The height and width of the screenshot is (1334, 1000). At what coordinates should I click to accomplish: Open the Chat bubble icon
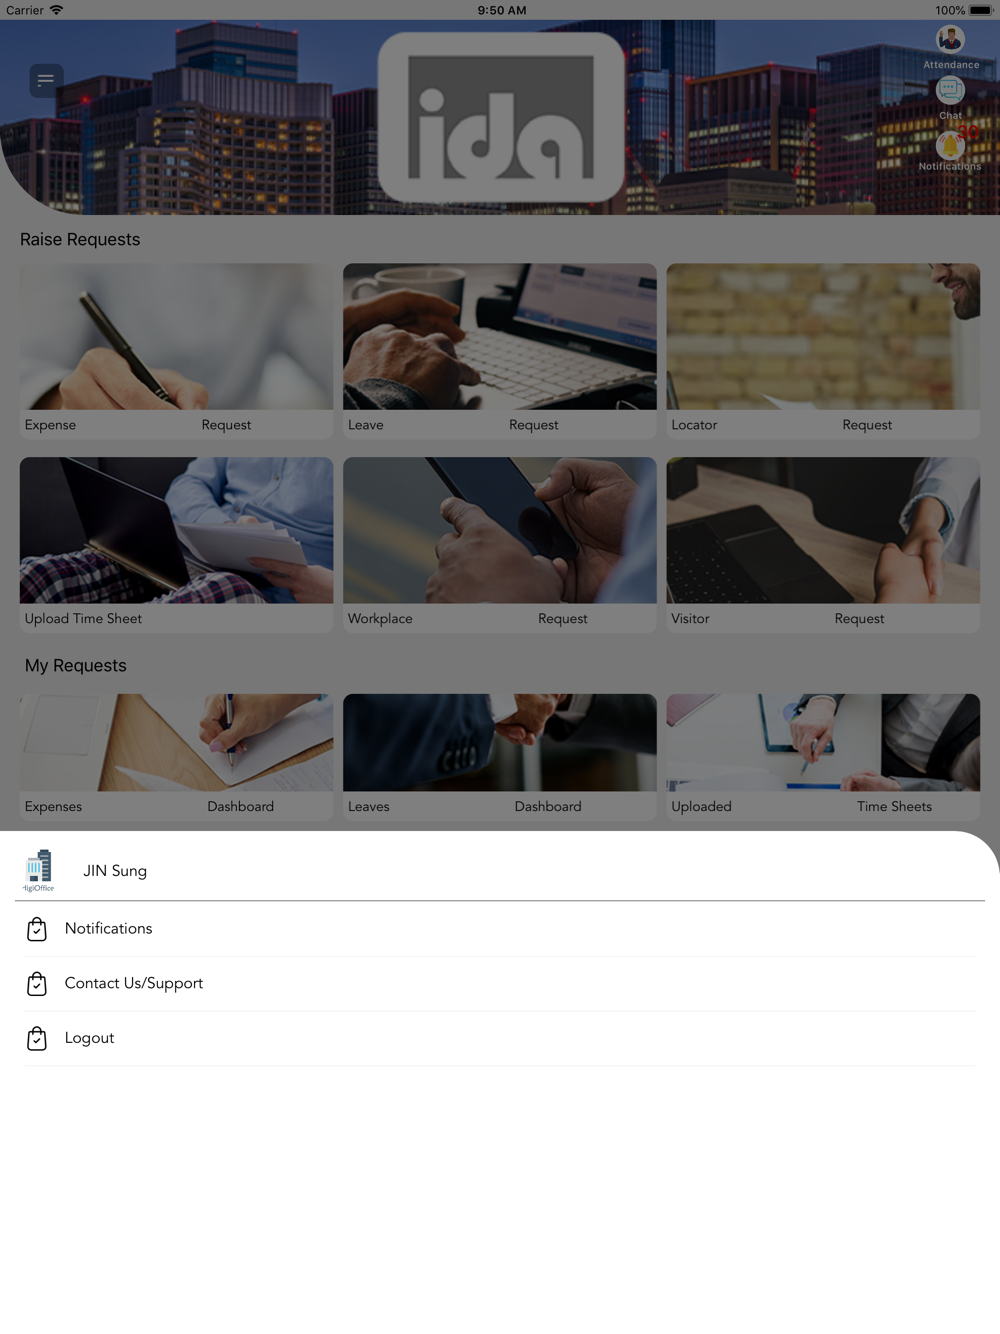pos(950,90)
